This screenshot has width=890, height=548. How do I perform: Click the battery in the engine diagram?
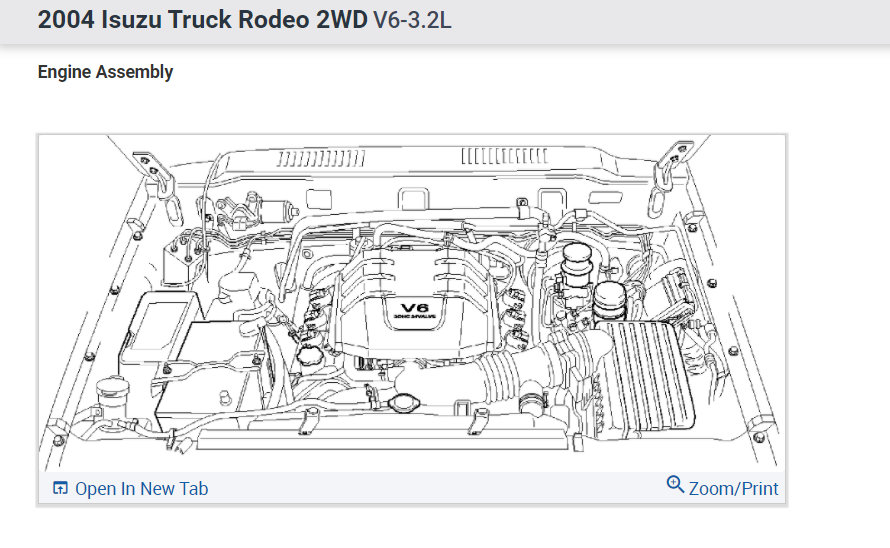coord(210,369)
